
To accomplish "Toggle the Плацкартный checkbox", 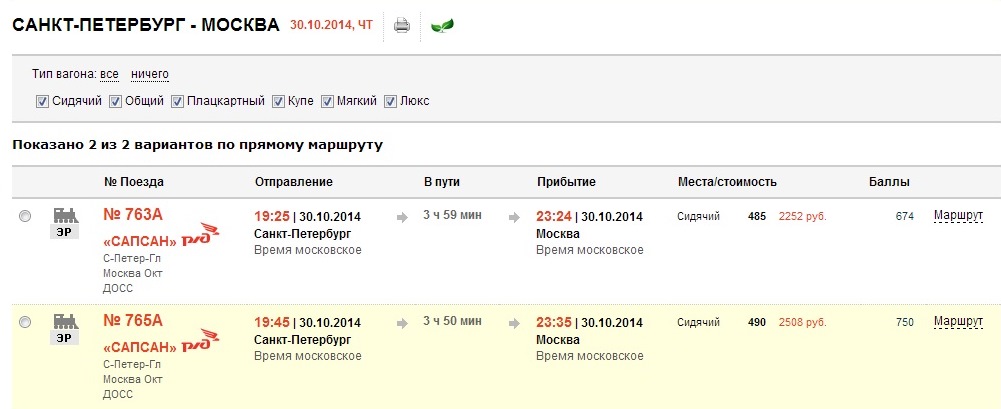I will click(177, 101).
